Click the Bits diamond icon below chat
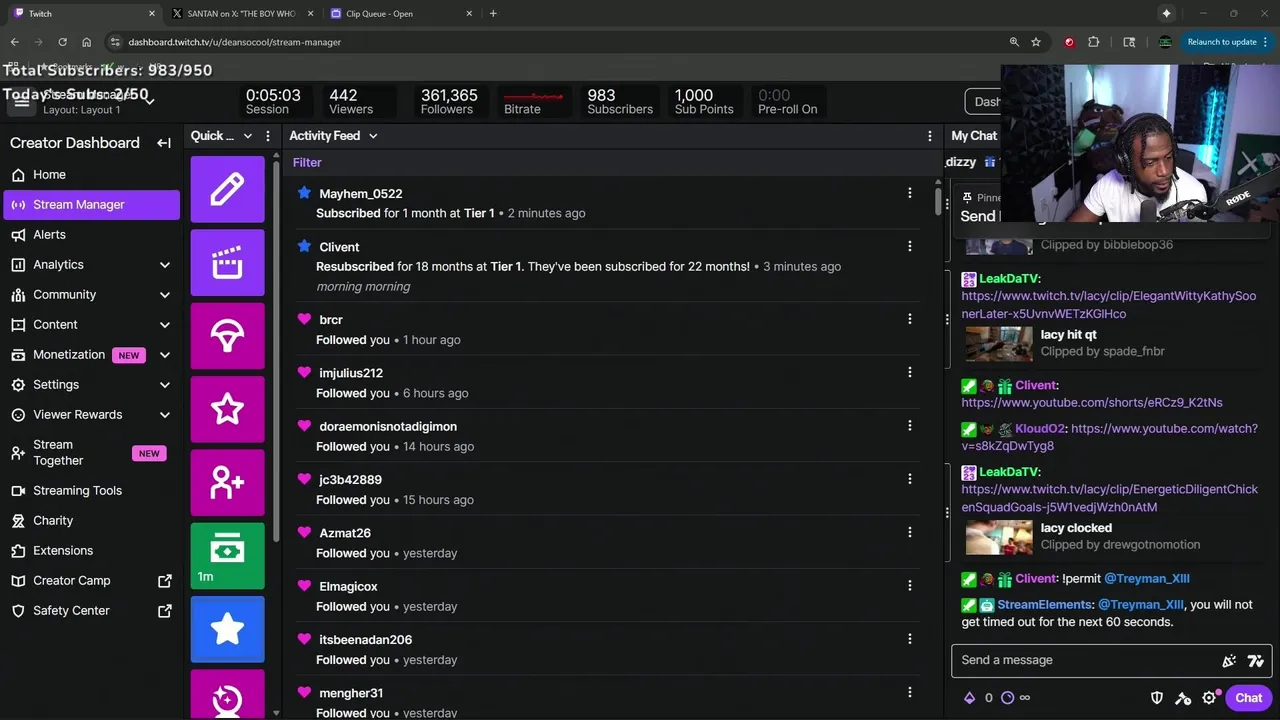The height and width of the screenshot is (720, 1280). click(969, 698)
